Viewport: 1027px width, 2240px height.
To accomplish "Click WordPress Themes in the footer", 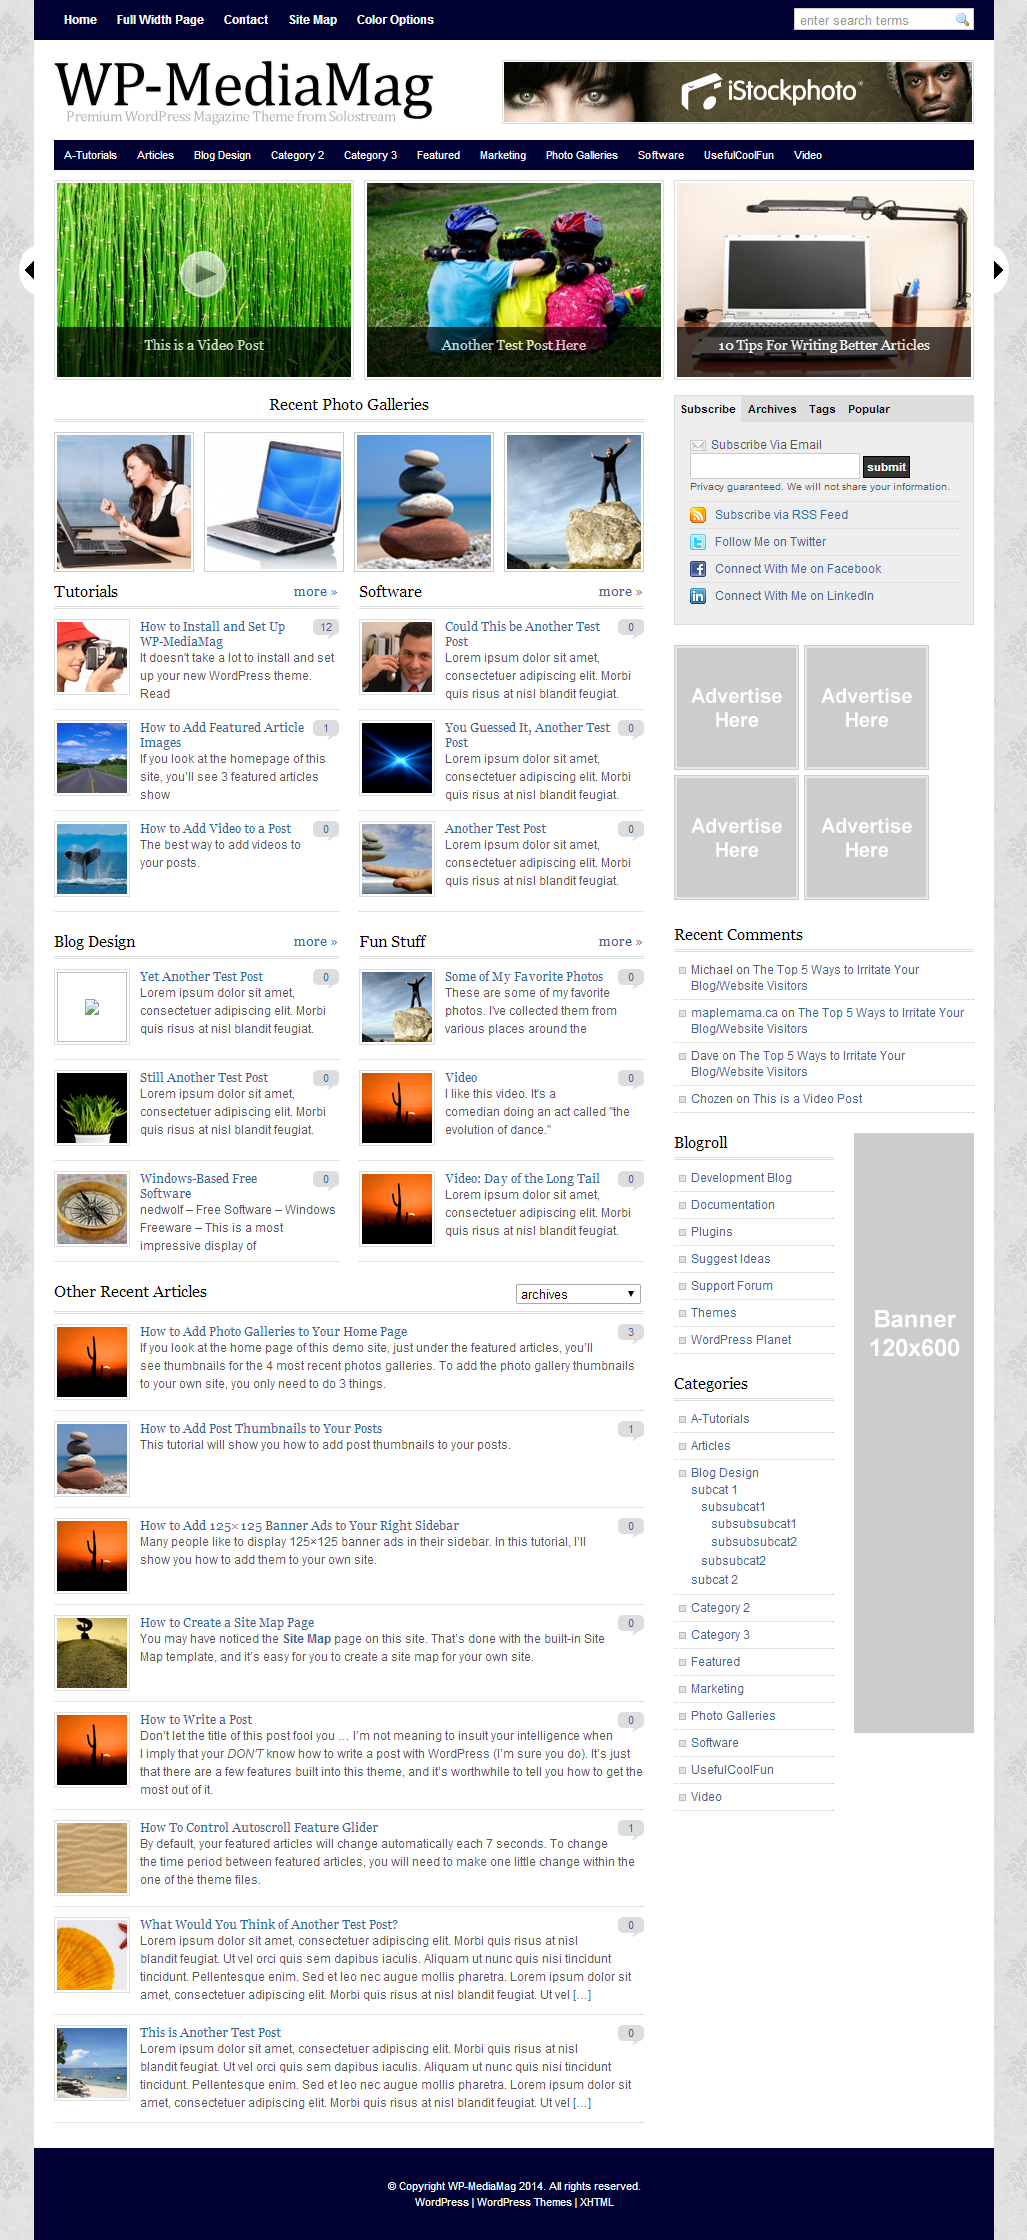I will [x=524, y=2202].
